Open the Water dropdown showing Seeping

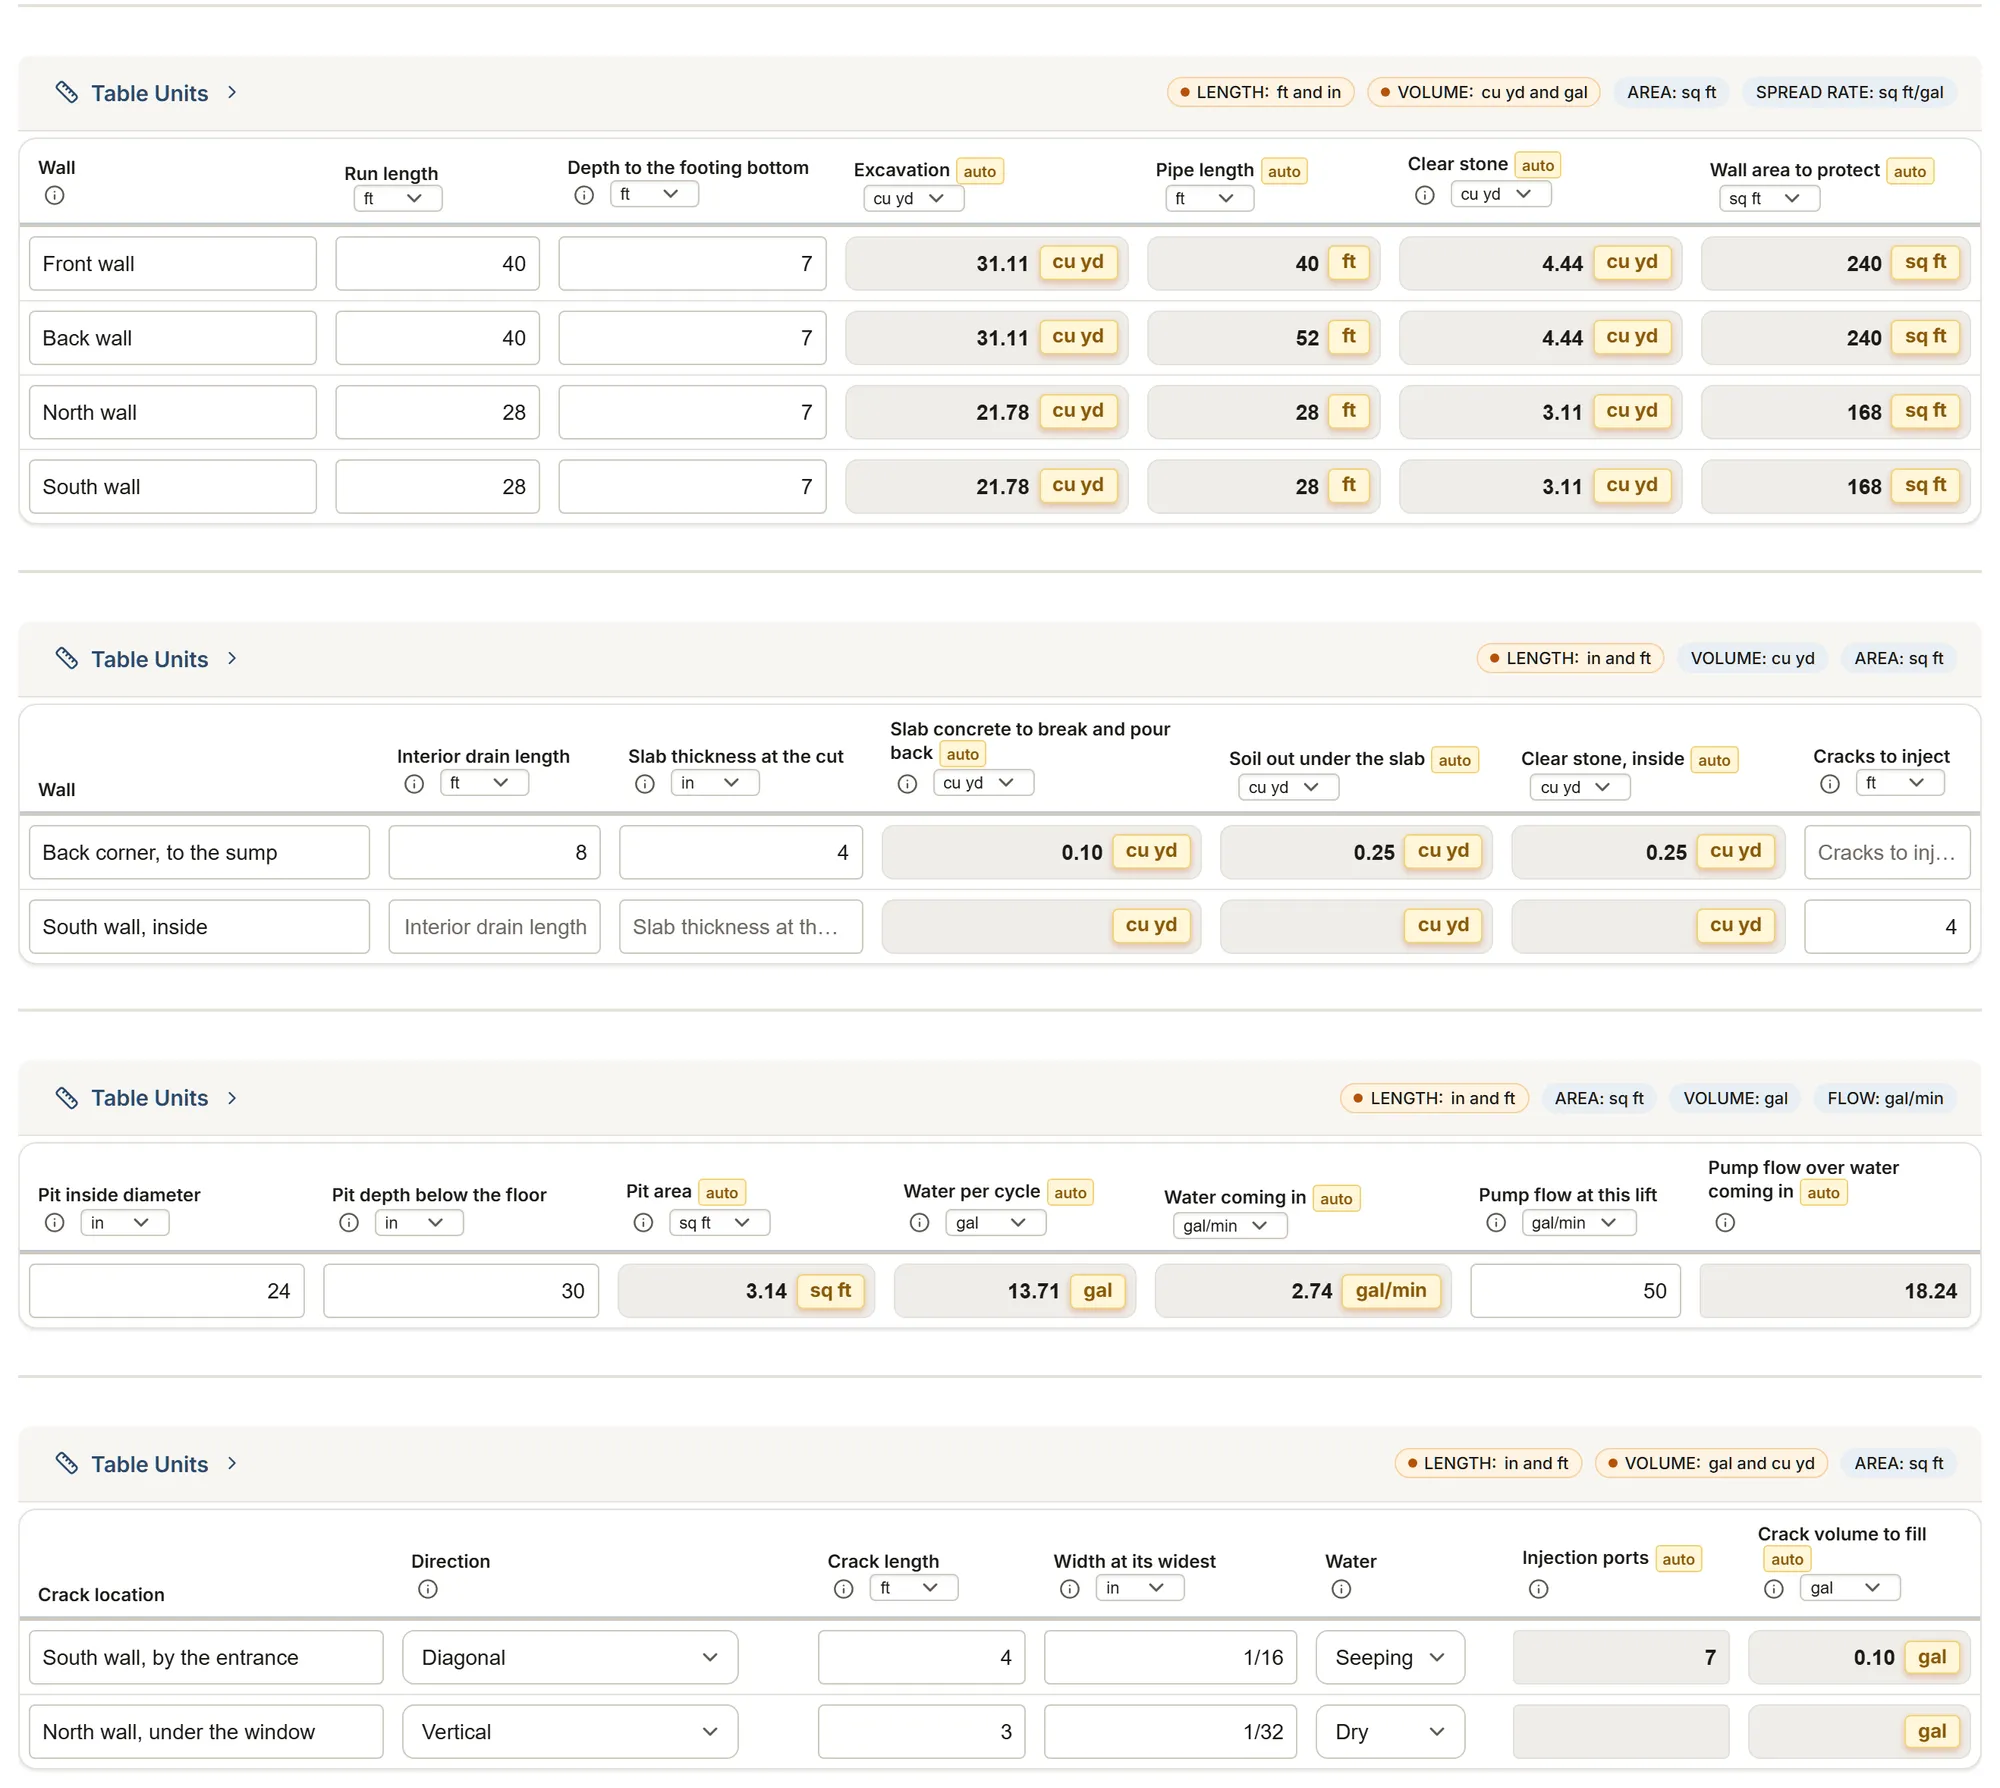[x=1390, y=1658]
